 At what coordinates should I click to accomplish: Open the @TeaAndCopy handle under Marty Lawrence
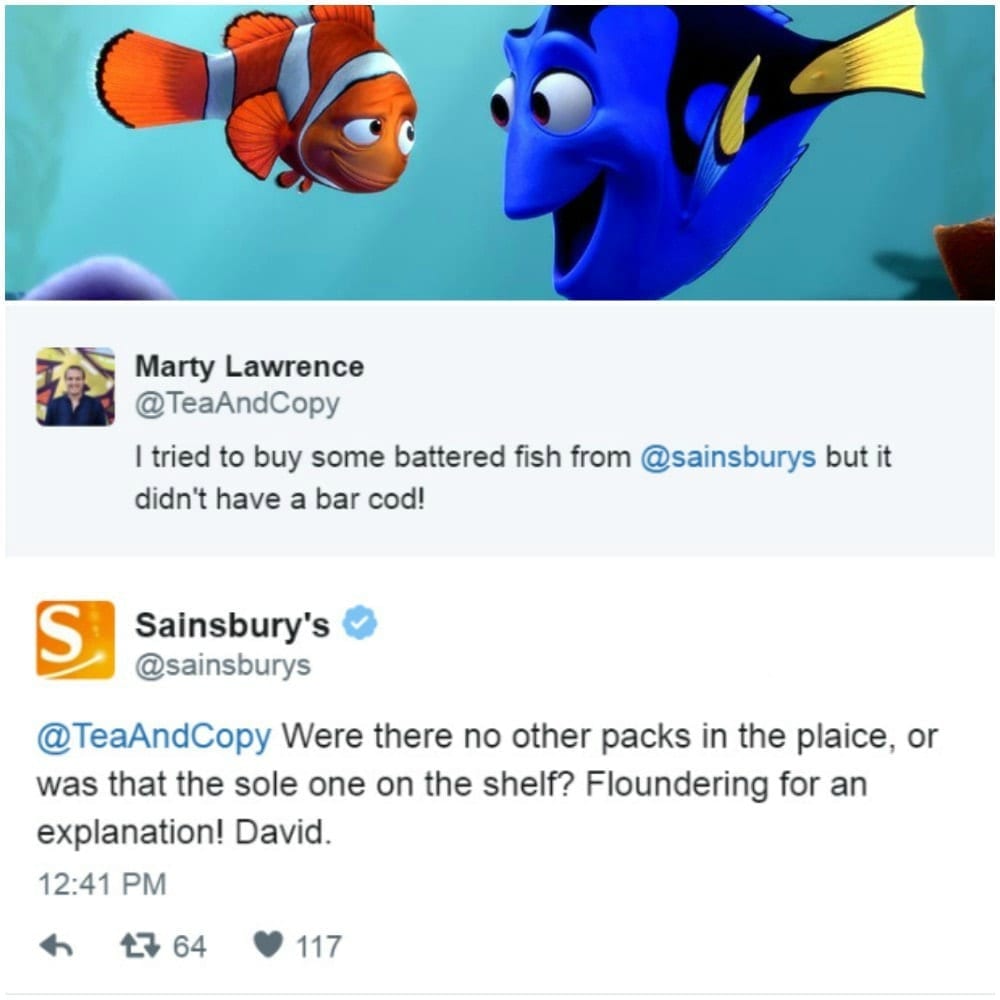coord(237,404)
